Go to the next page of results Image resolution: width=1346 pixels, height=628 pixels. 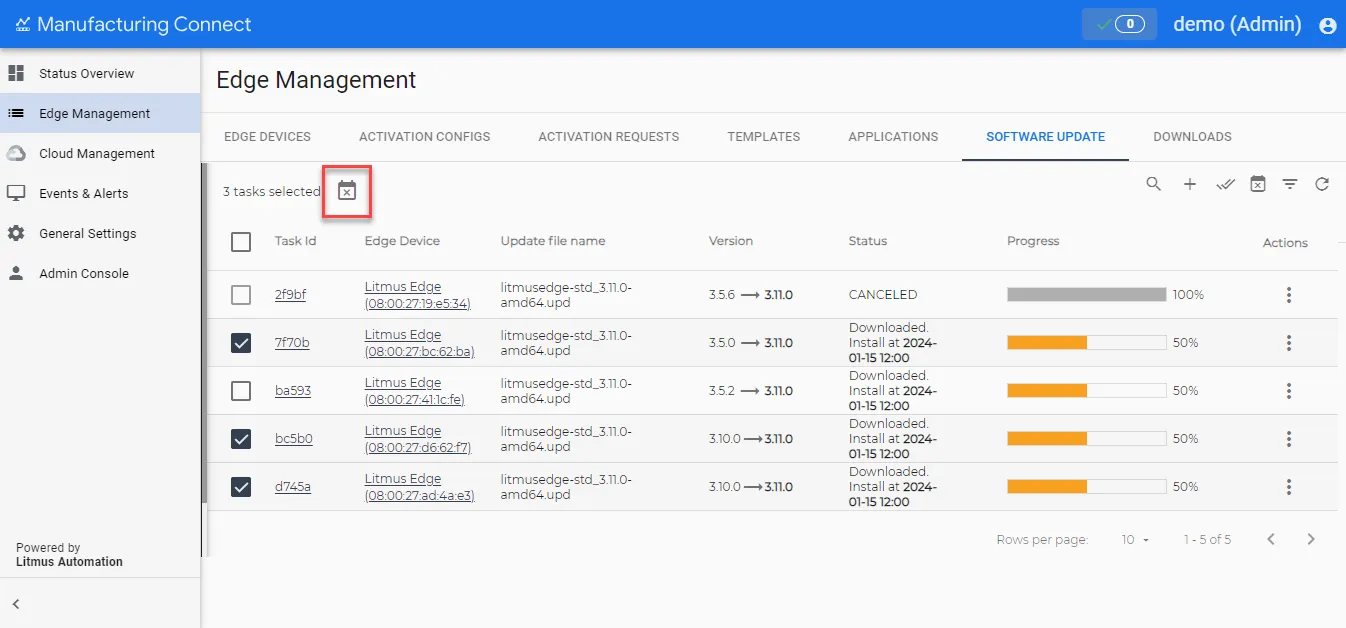(x=1311, y=539)
